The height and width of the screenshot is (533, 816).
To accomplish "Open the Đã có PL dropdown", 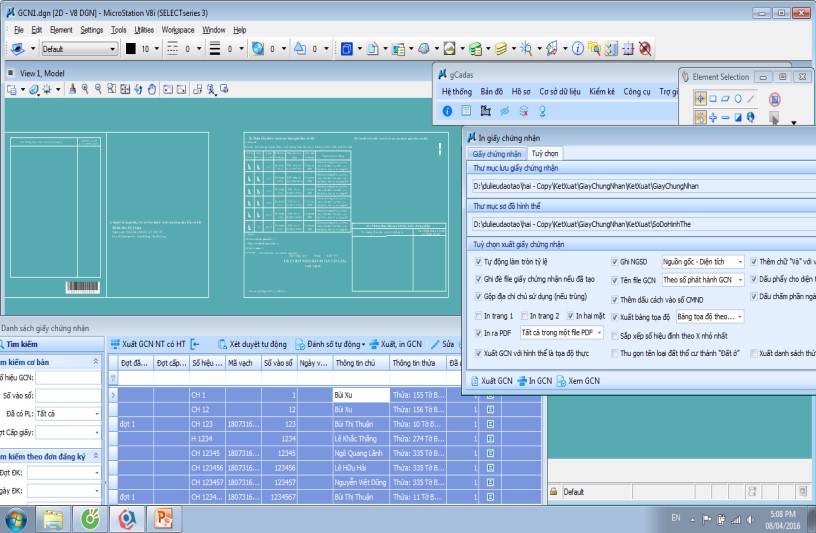I will click(x=96, y=413).
